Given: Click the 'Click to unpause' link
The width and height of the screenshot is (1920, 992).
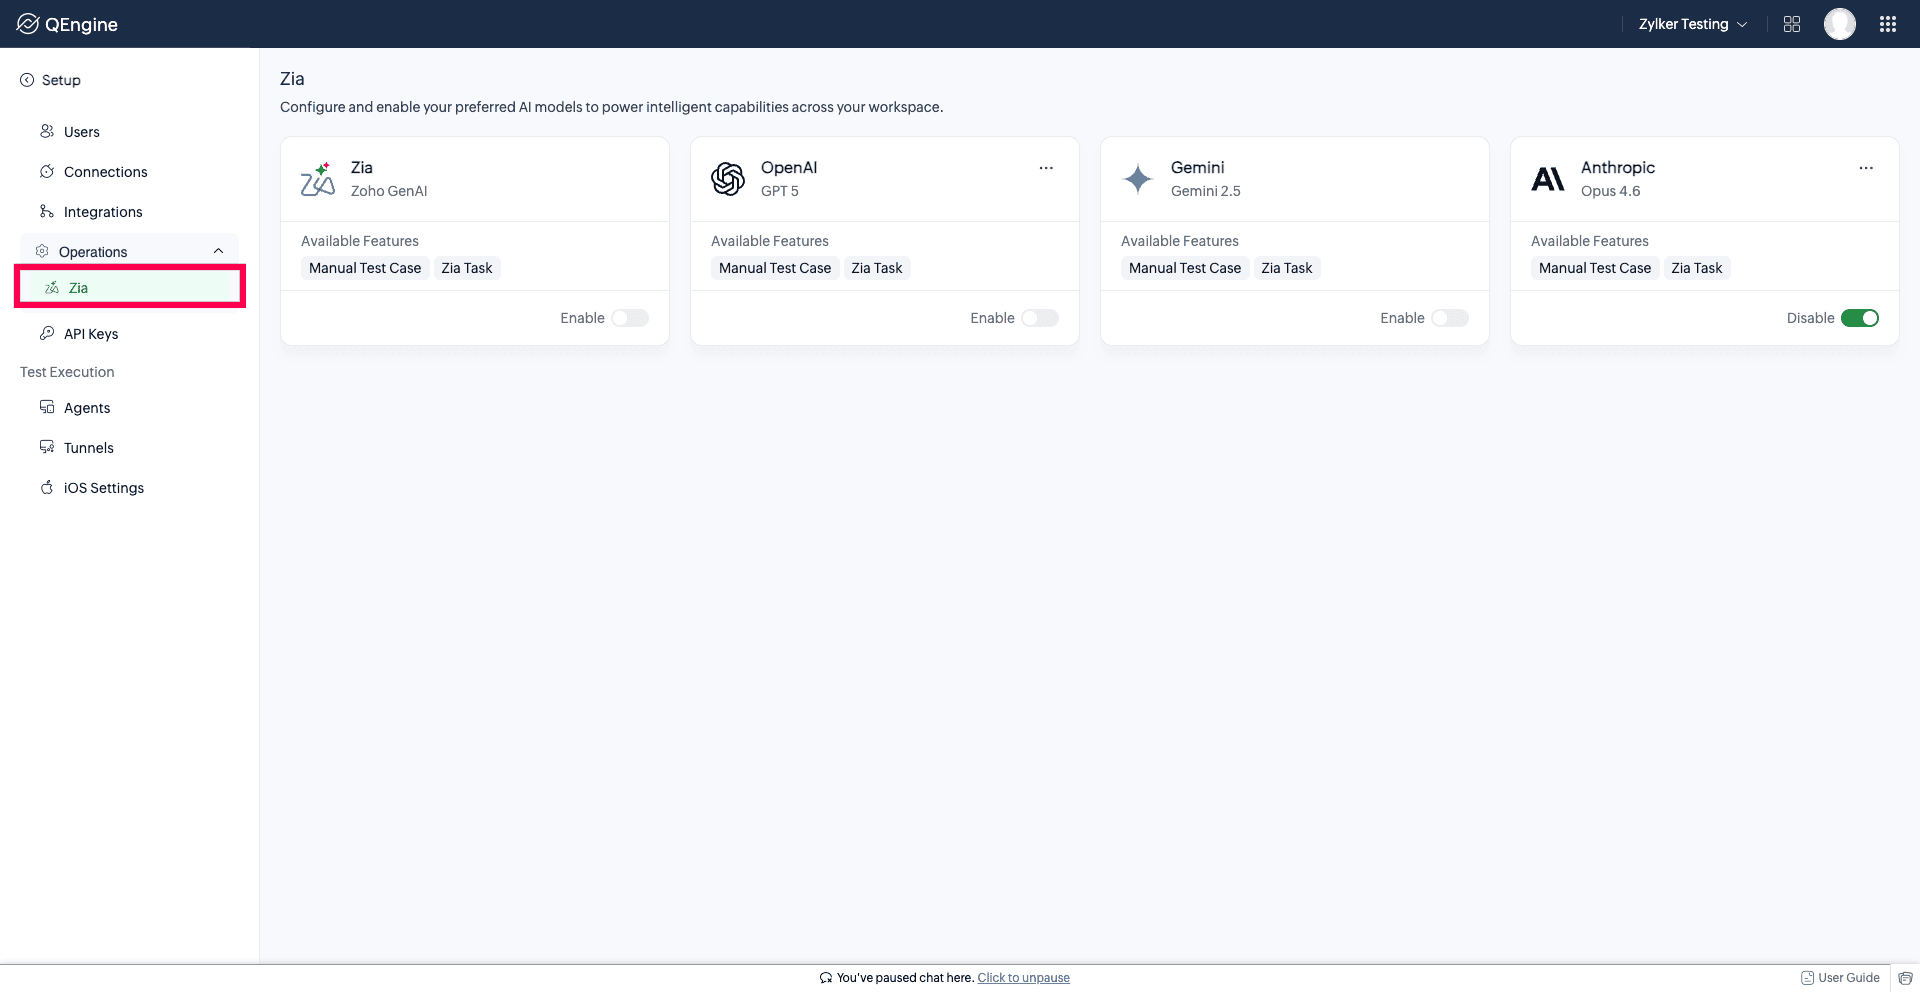Looking at the screenshot, I should tap(1023, 978).
